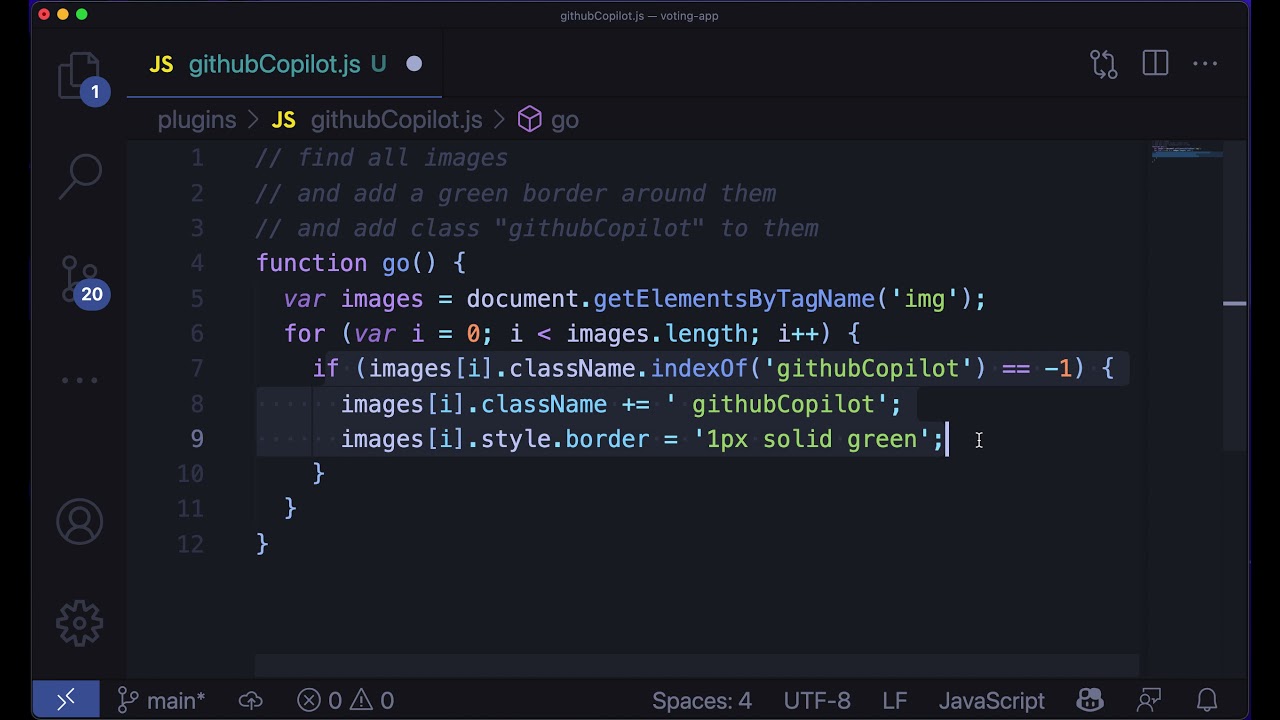Split the editor to the right
Screen dimensions: 1280x720
(1155, 64)
